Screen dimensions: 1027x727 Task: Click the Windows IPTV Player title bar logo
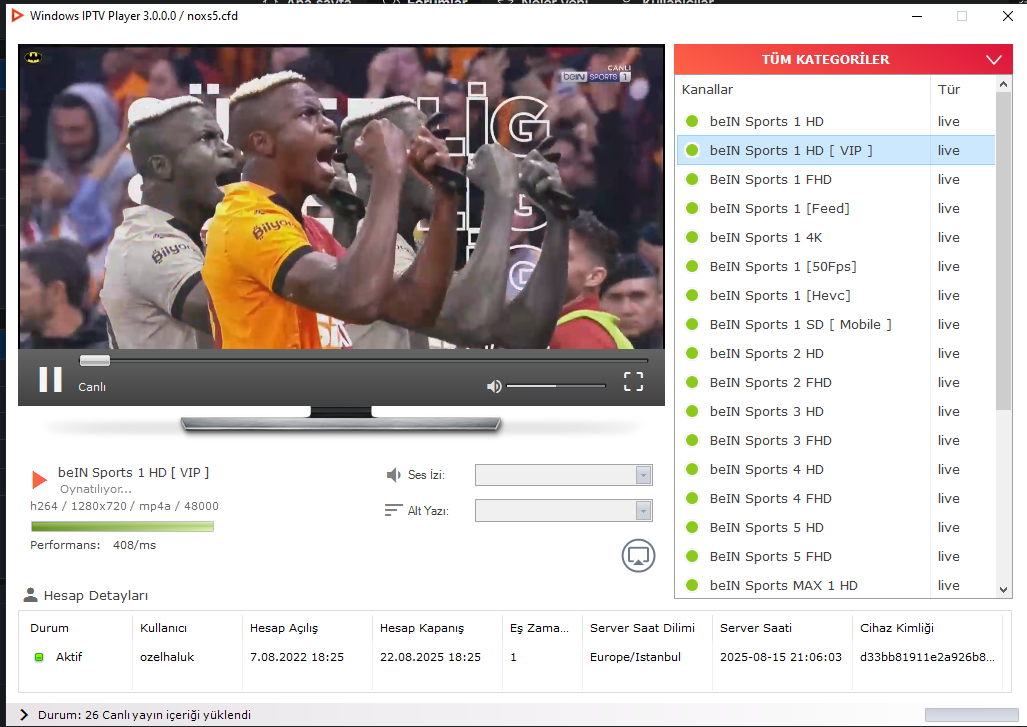pyautogui.click(x=18, y=16)
